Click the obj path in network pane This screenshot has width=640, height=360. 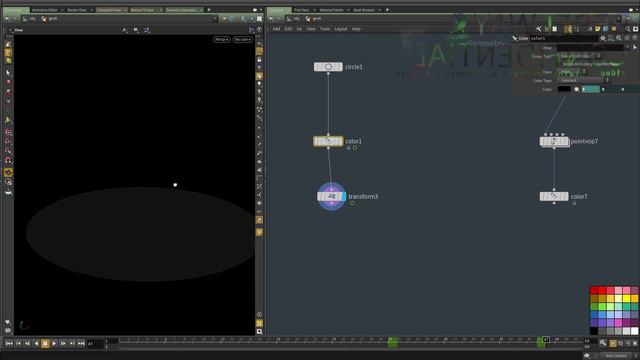click(294, 19)
